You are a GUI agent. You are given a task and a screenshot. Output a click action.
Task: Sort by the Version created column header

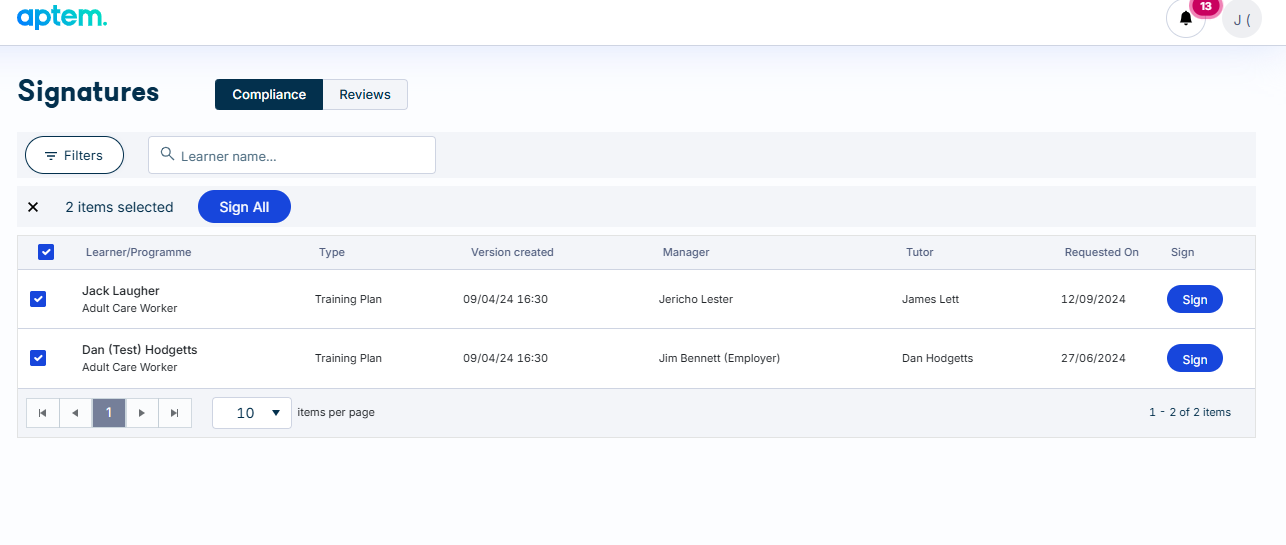coord(512,252)
